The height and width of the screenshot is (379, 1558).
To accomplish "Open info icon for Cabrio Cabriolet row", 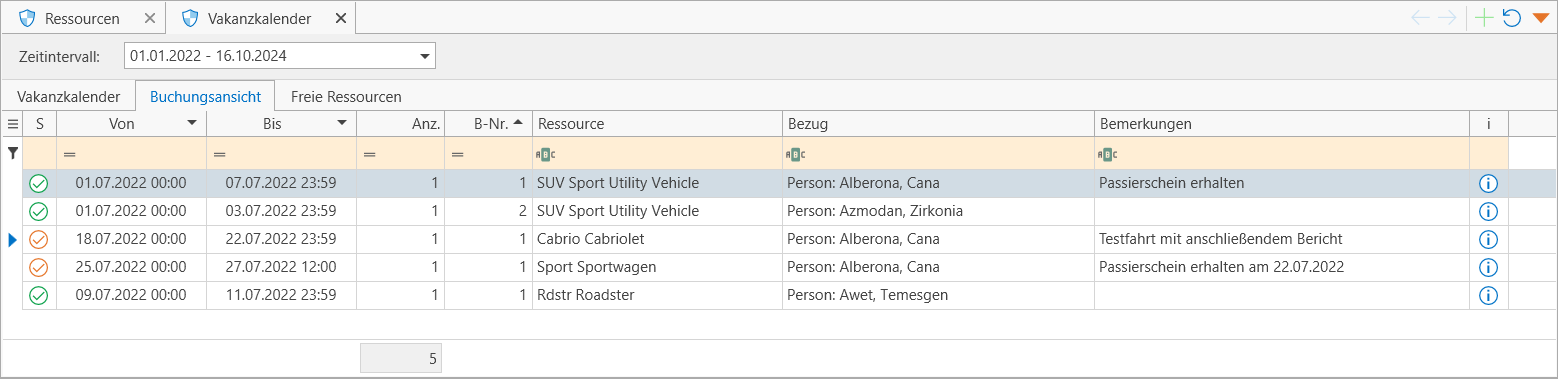I will [1487, 239].
